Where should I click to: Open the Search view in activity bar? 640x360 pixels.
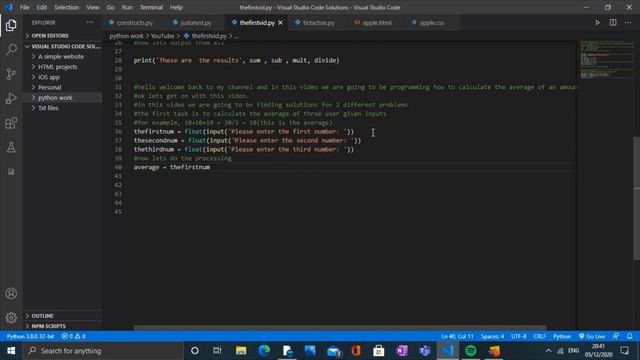click(x=11, y=50)
